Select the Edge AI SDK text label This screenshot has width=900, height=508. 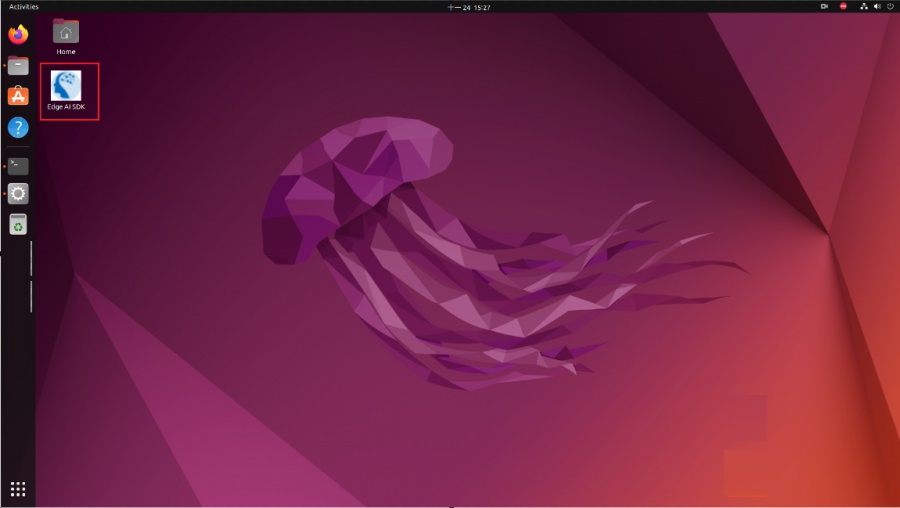tap(66, 107)
